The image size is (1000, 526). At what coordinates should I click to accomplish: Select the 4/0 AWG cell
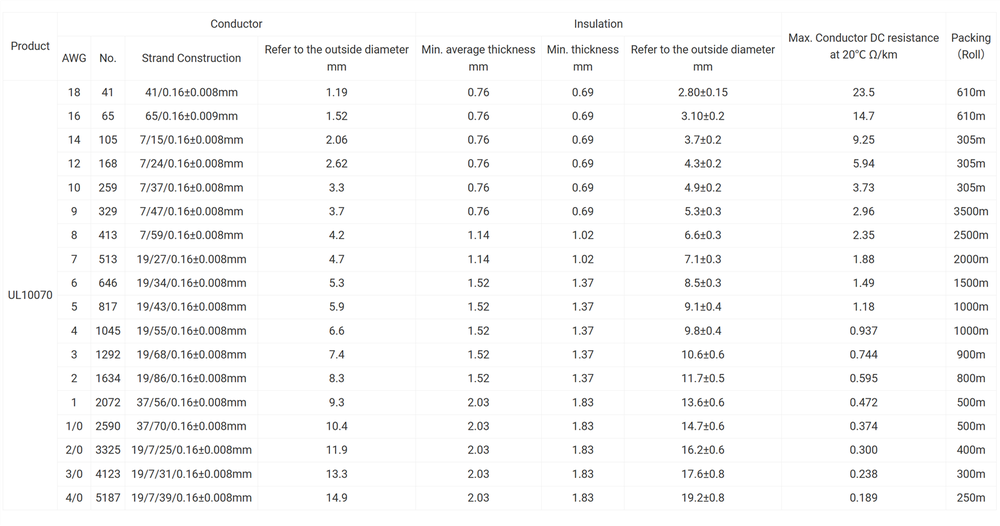point(74,498)
